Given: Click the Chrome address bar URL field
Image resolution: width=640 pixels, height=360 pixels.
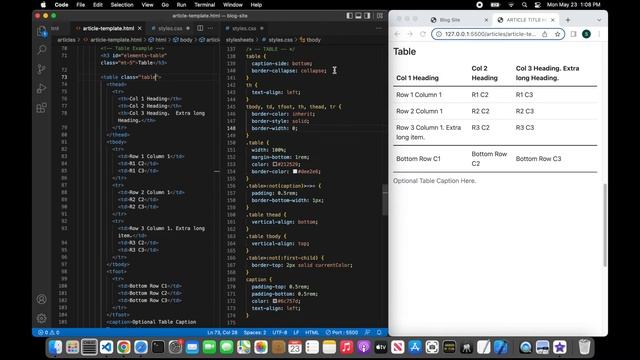Looking at the screenshot, I should click(490, 34).
